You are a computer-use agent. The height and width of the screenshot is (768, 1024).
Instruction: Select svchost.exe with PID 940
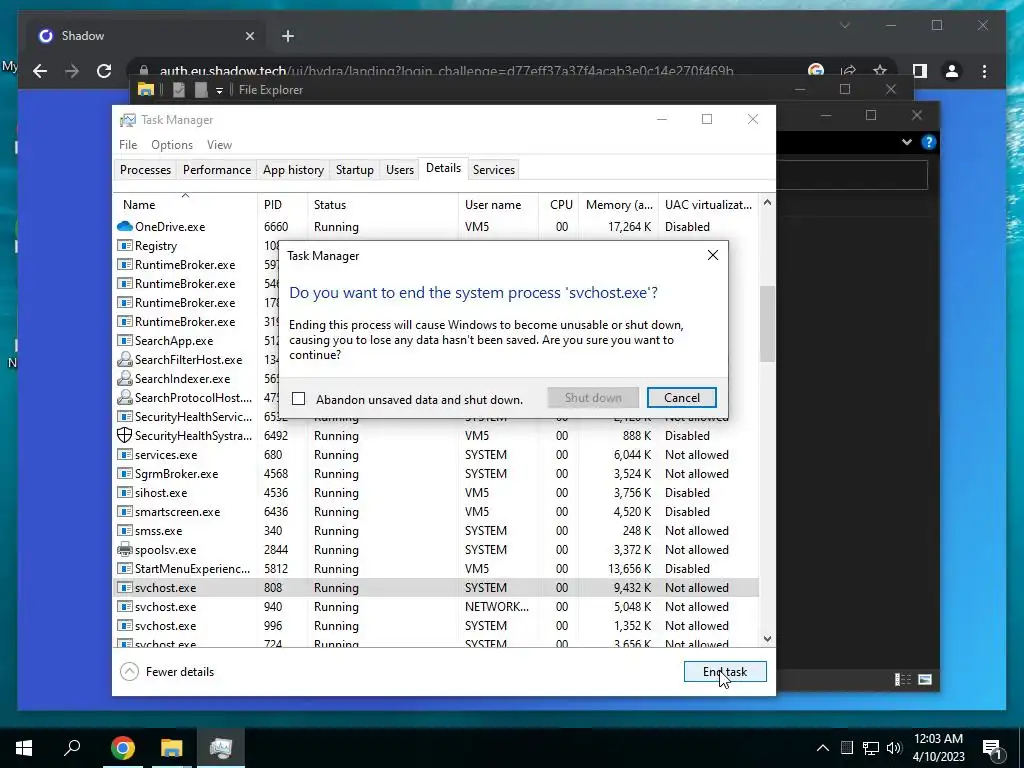pos(436,607)
